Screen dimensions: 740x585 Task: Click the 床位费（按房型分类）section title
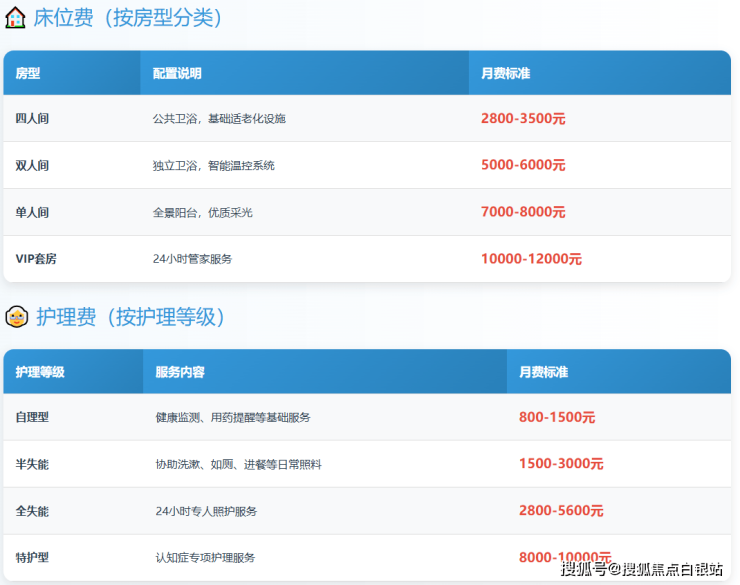click(x=128, y=17)
